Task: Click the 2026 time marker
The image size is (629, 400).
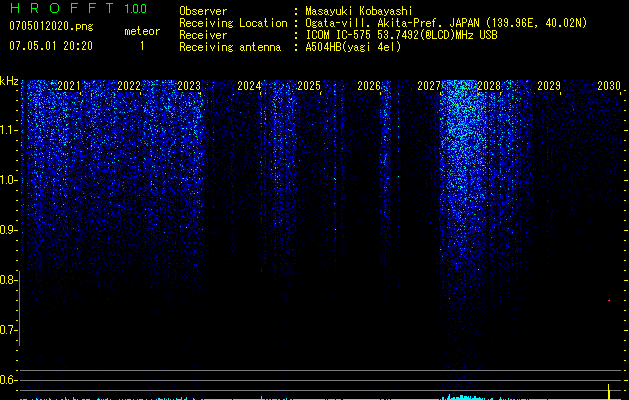Action: (369, 85)
